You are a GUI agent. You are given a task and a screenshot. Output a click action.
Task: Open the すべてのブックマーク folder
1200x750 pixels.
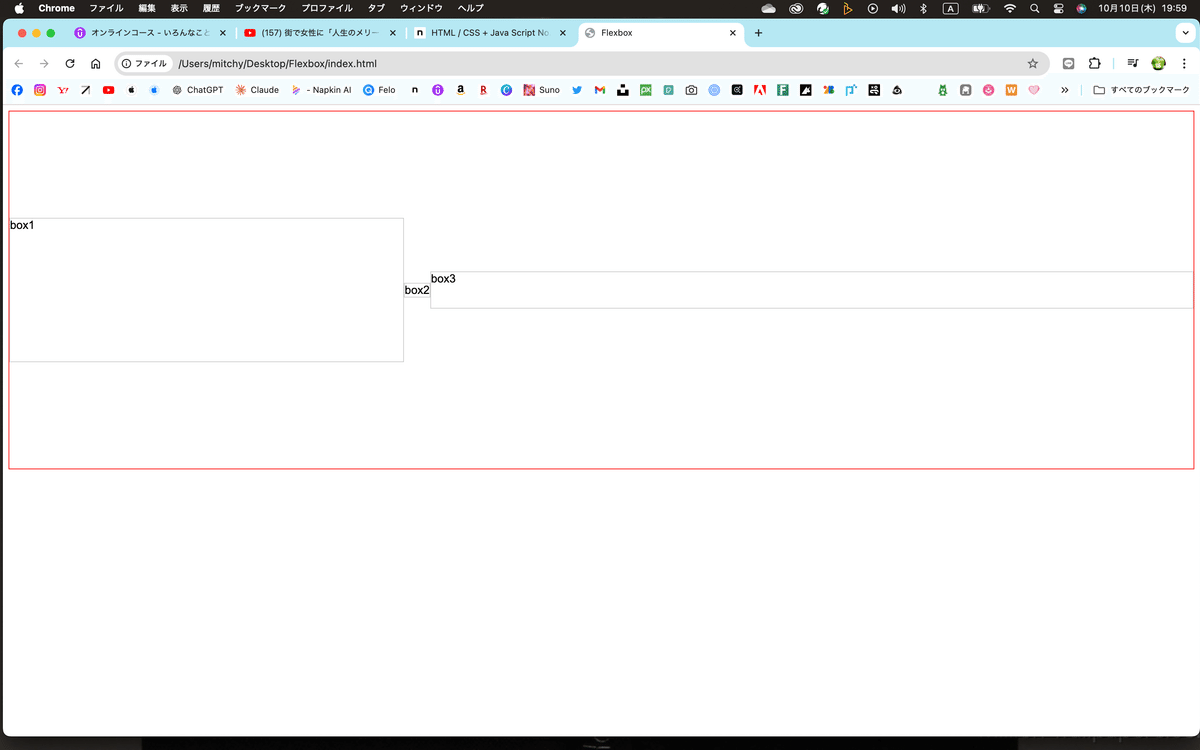(1139, 89)
